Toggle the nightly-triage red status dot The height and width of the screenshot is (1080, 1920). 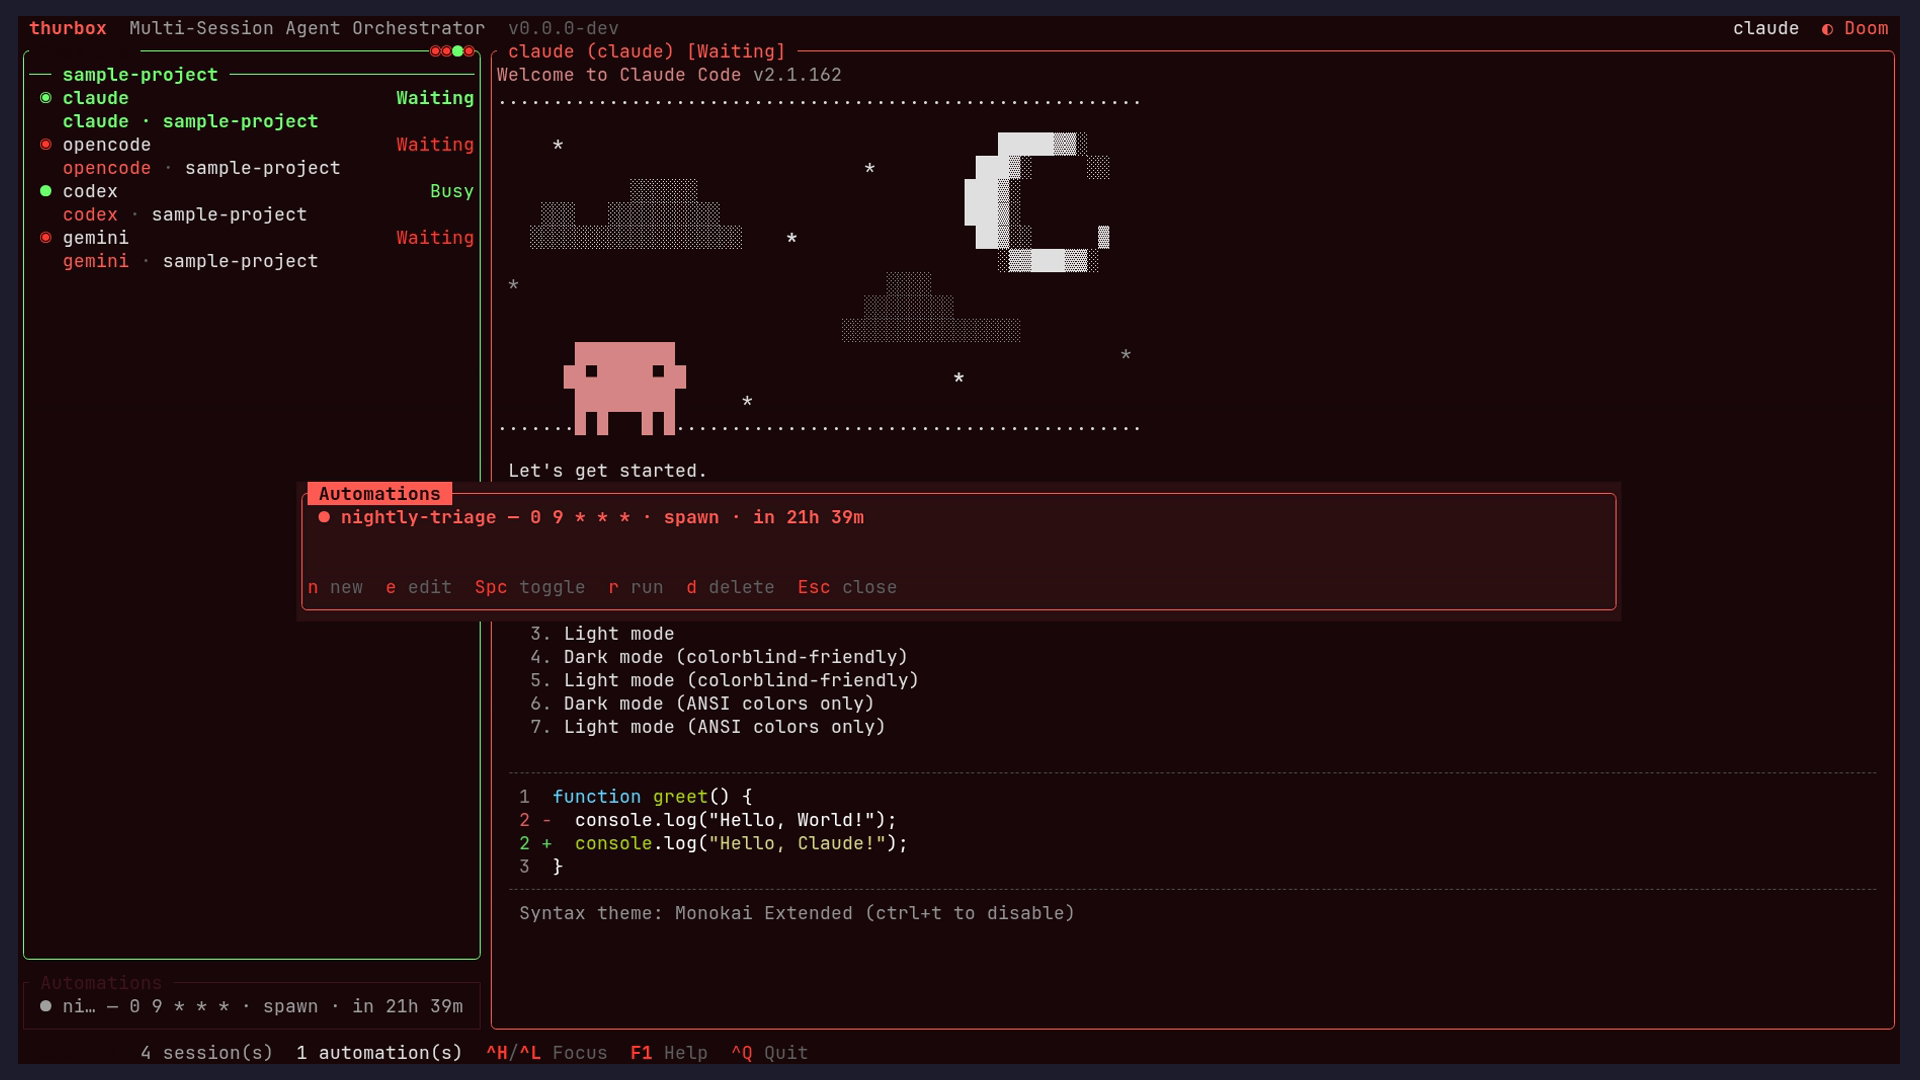point(324,518)
